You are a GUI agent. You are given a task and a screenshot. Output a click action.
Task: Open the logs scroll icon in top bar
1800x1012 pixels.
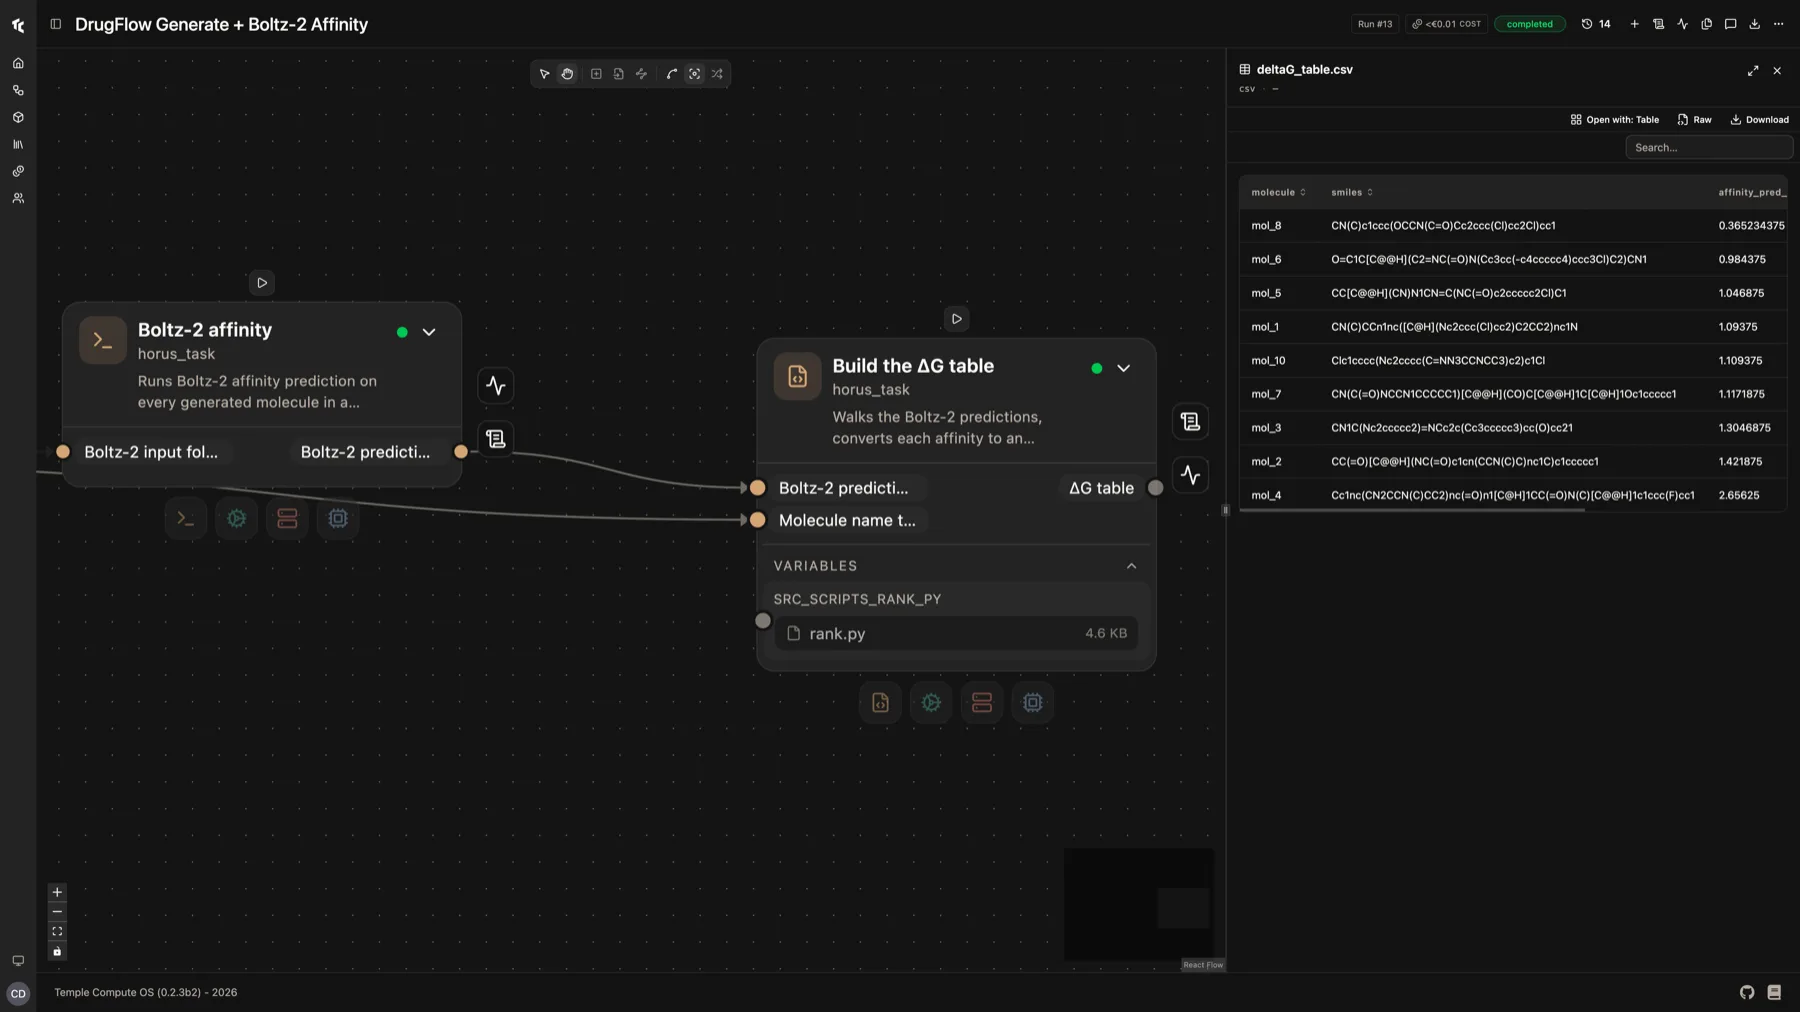point(1659,24)
